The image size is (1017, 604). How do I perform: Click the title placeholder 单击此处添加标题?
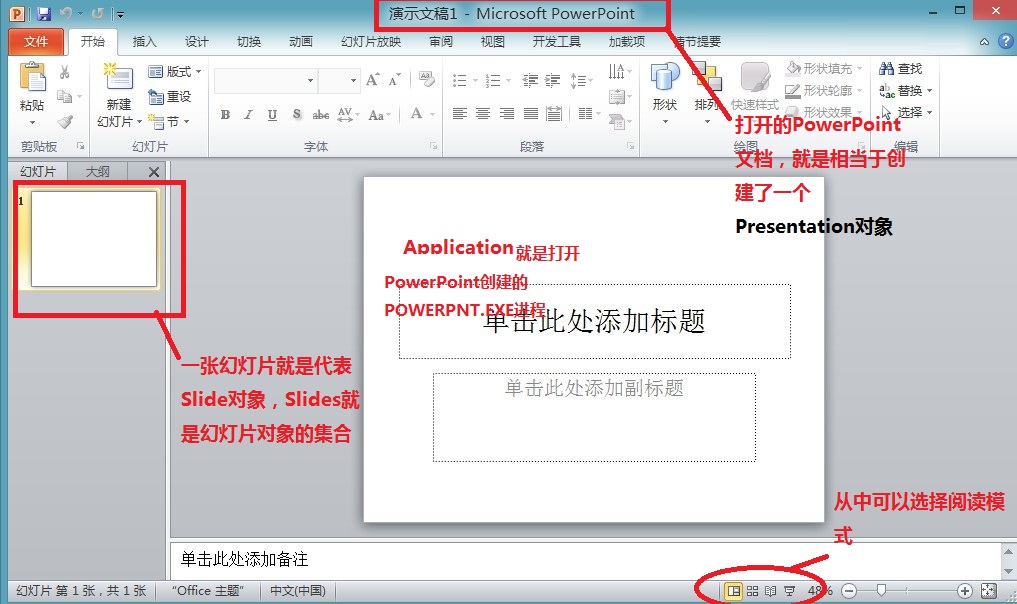pos(595,321)
